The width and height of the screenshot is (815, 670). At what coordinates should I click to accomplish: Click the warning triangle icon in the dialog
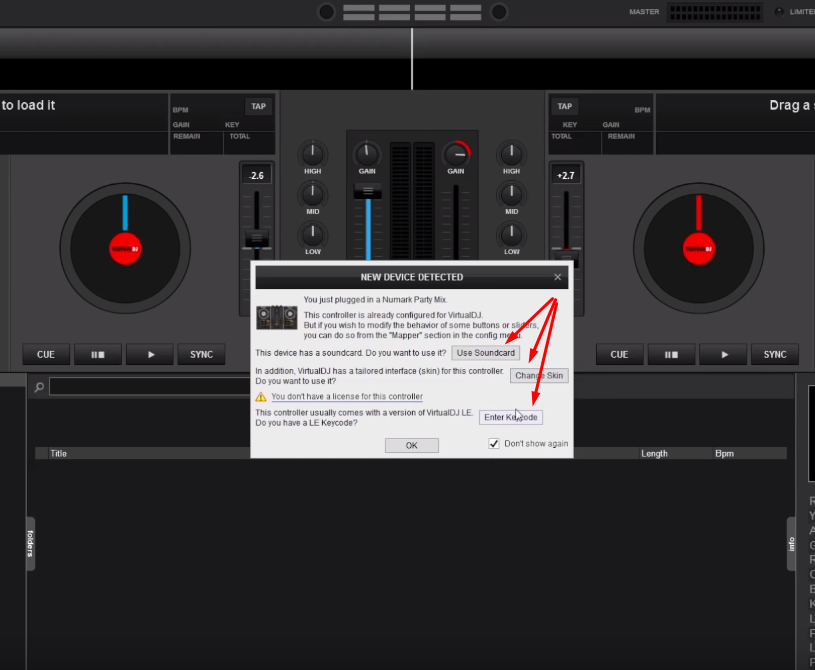pos(261,397)
